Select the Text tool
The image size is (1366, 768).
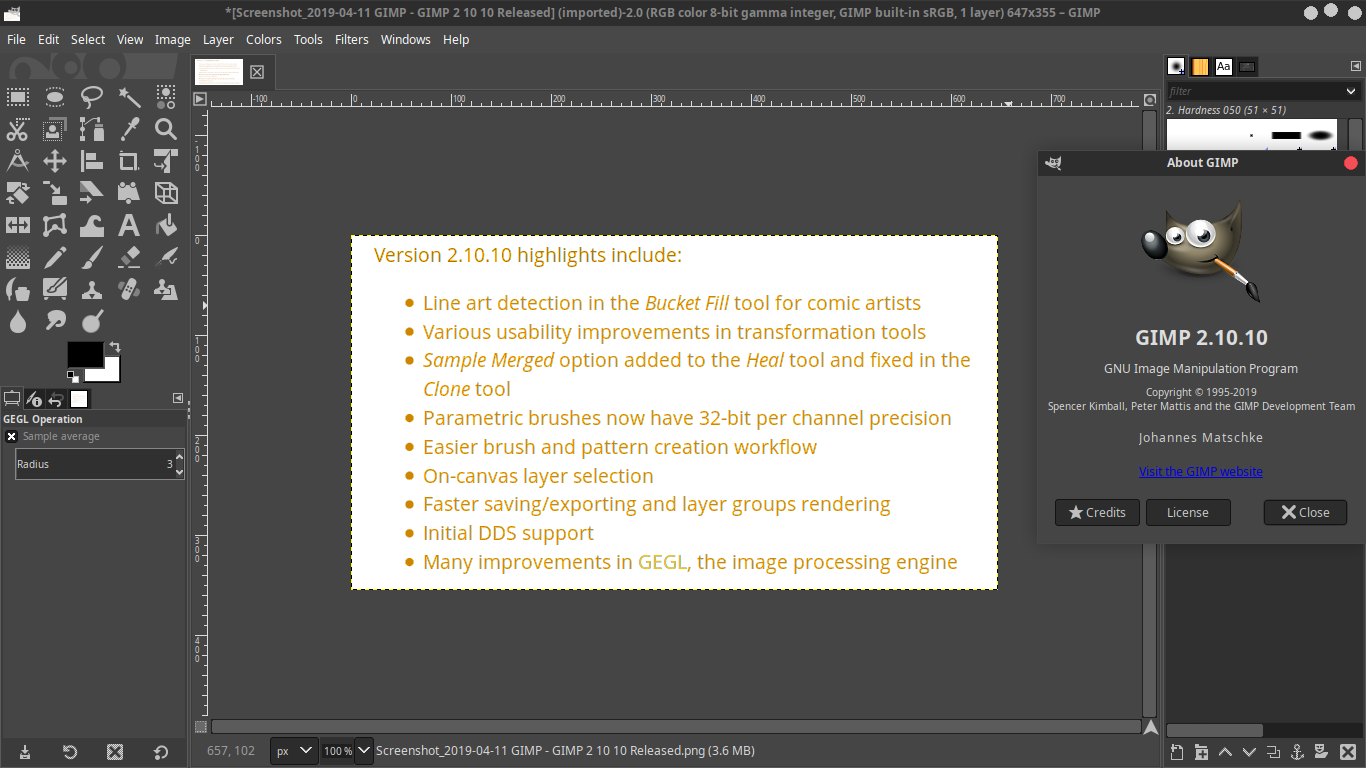pyautogui.click(x=129, y=225)
